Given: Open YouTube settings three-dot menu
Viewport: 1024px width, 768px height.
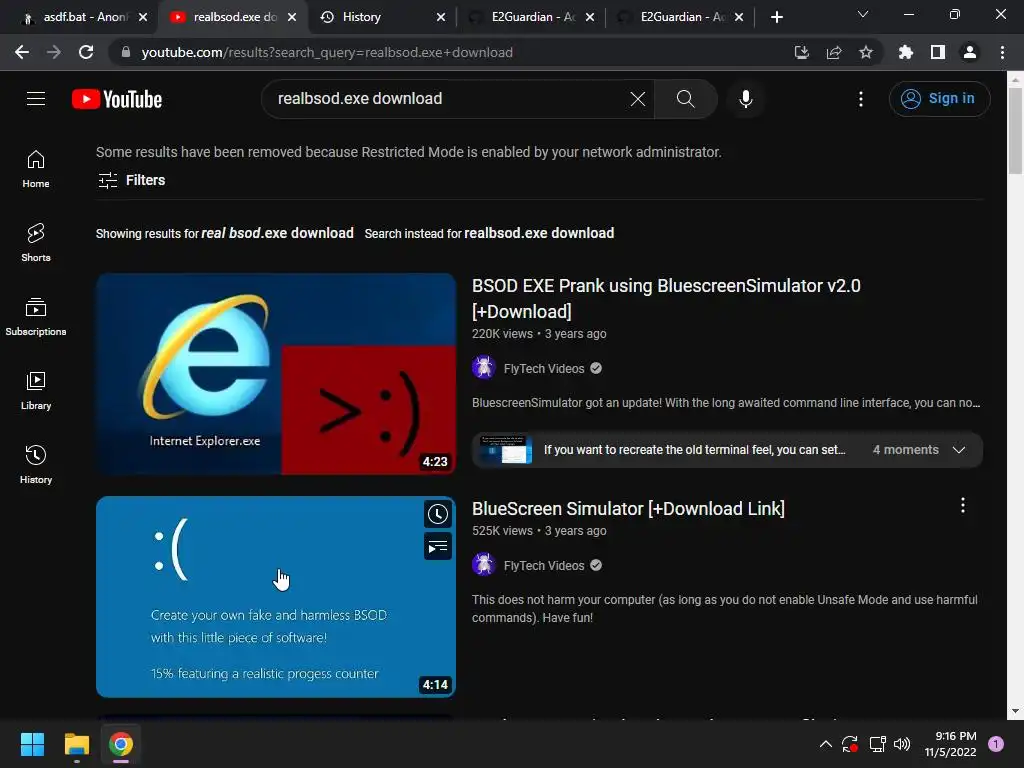Looking at the screenshot, I should click(x=861, y=99).
